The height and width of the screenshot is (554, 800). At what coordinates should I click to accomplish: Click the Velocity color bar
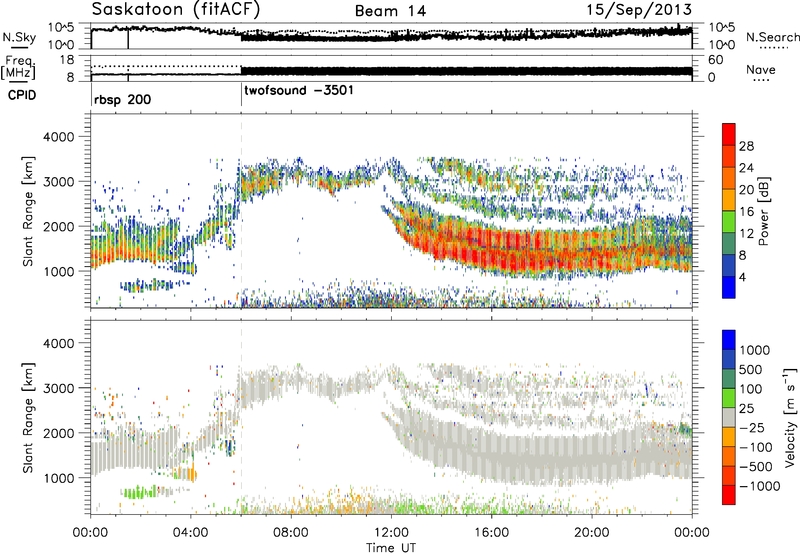(x=729, y=417)
